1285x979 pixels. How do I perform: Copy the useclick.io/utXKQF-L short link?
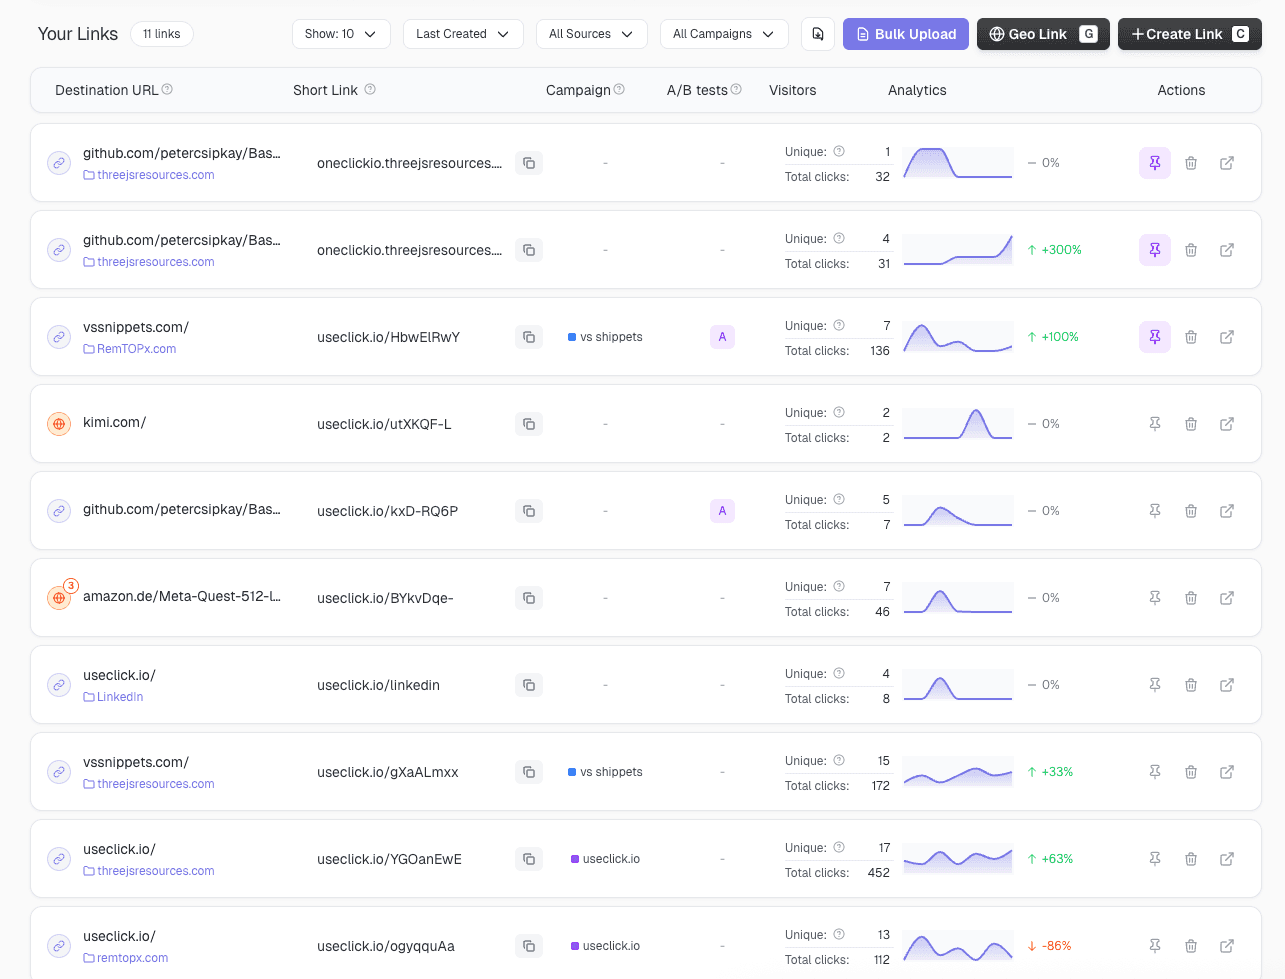tap(529, 424)
